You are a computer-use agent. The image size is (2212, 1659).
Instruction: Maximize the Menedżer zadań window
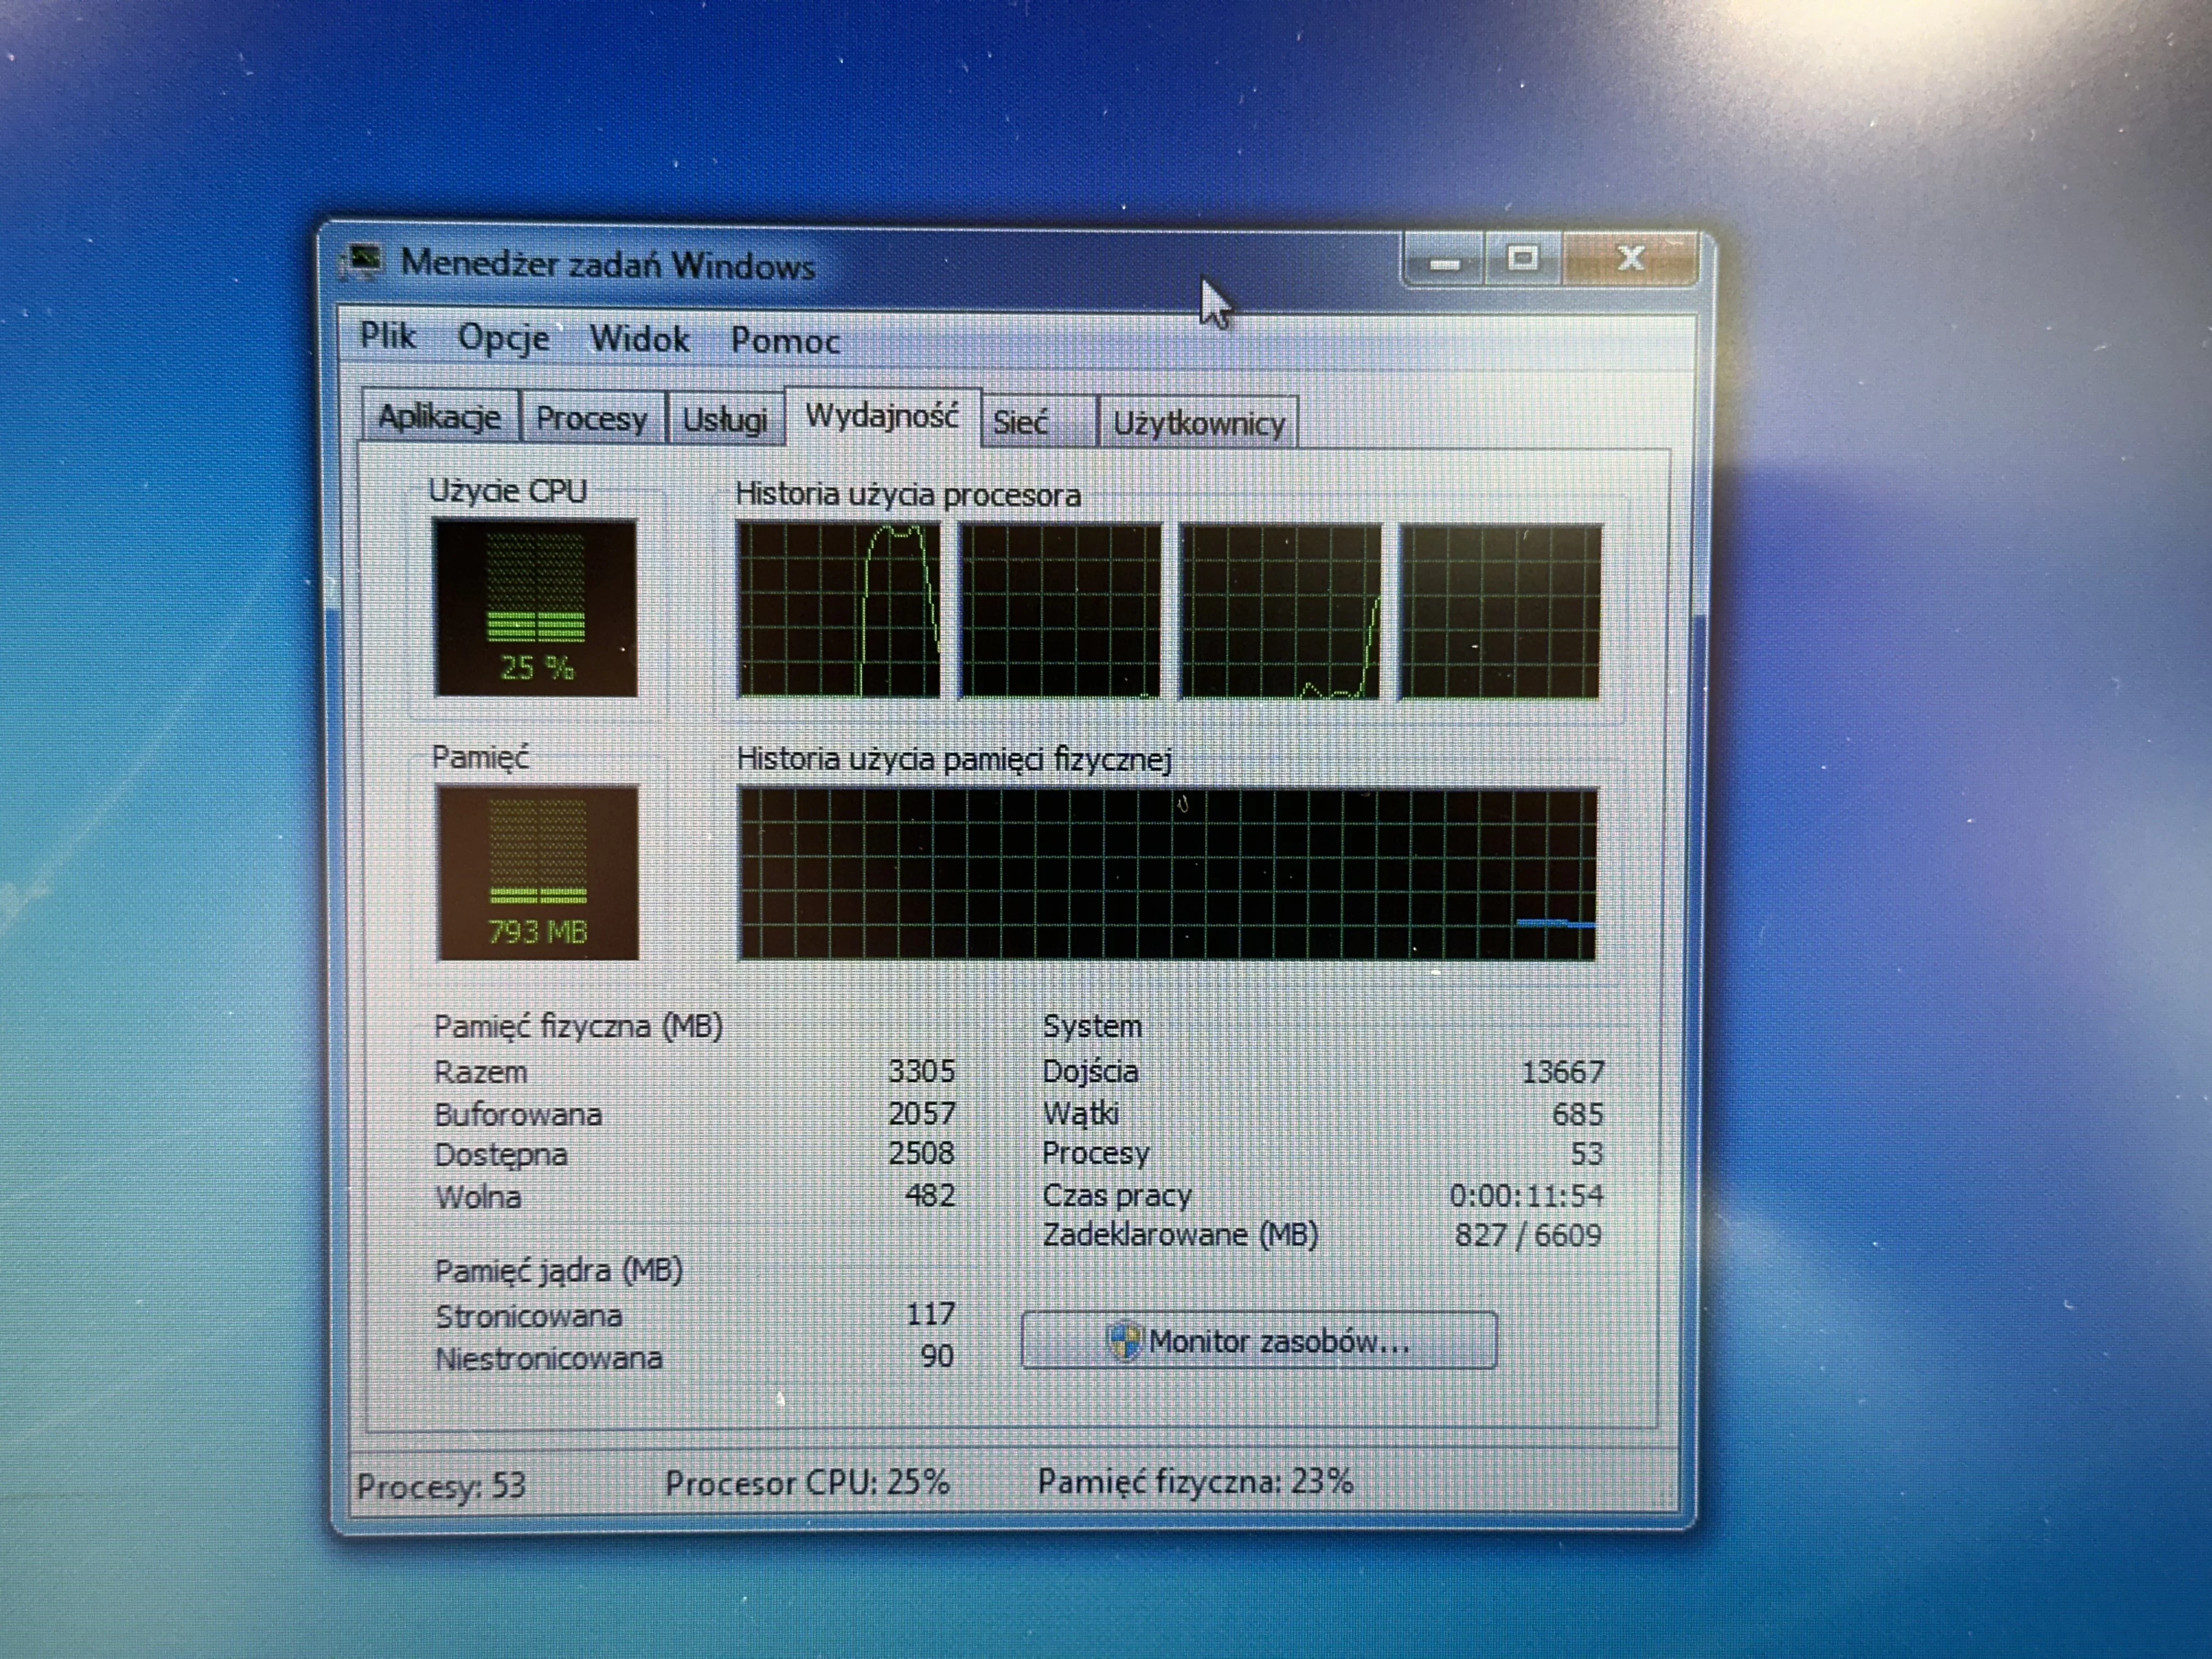(1523, 259)
